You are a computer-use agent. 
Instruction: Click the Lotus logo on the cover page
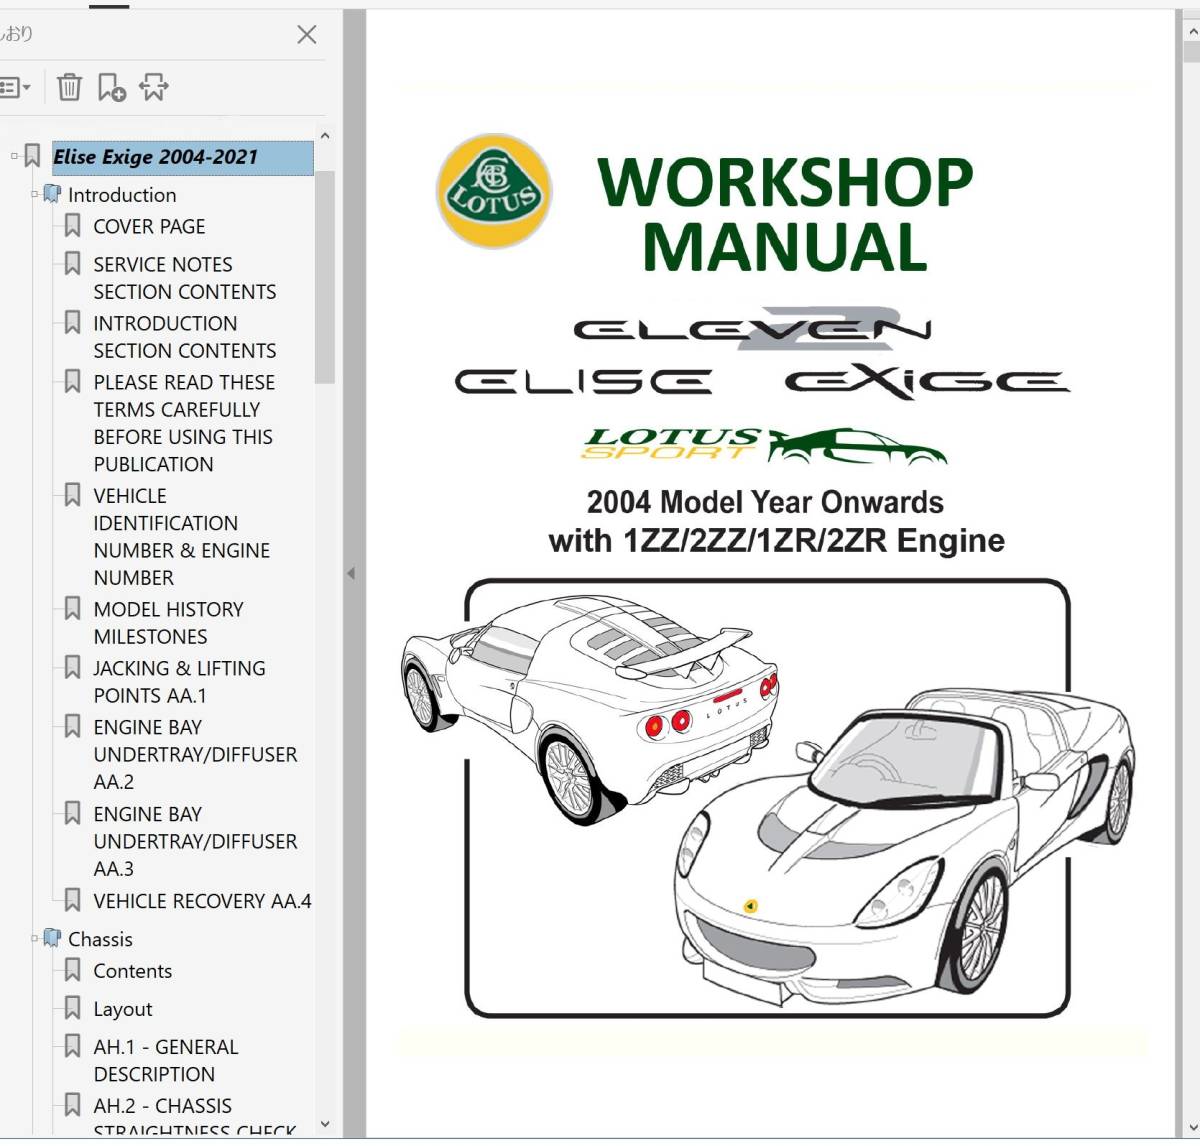coord(494,191)
